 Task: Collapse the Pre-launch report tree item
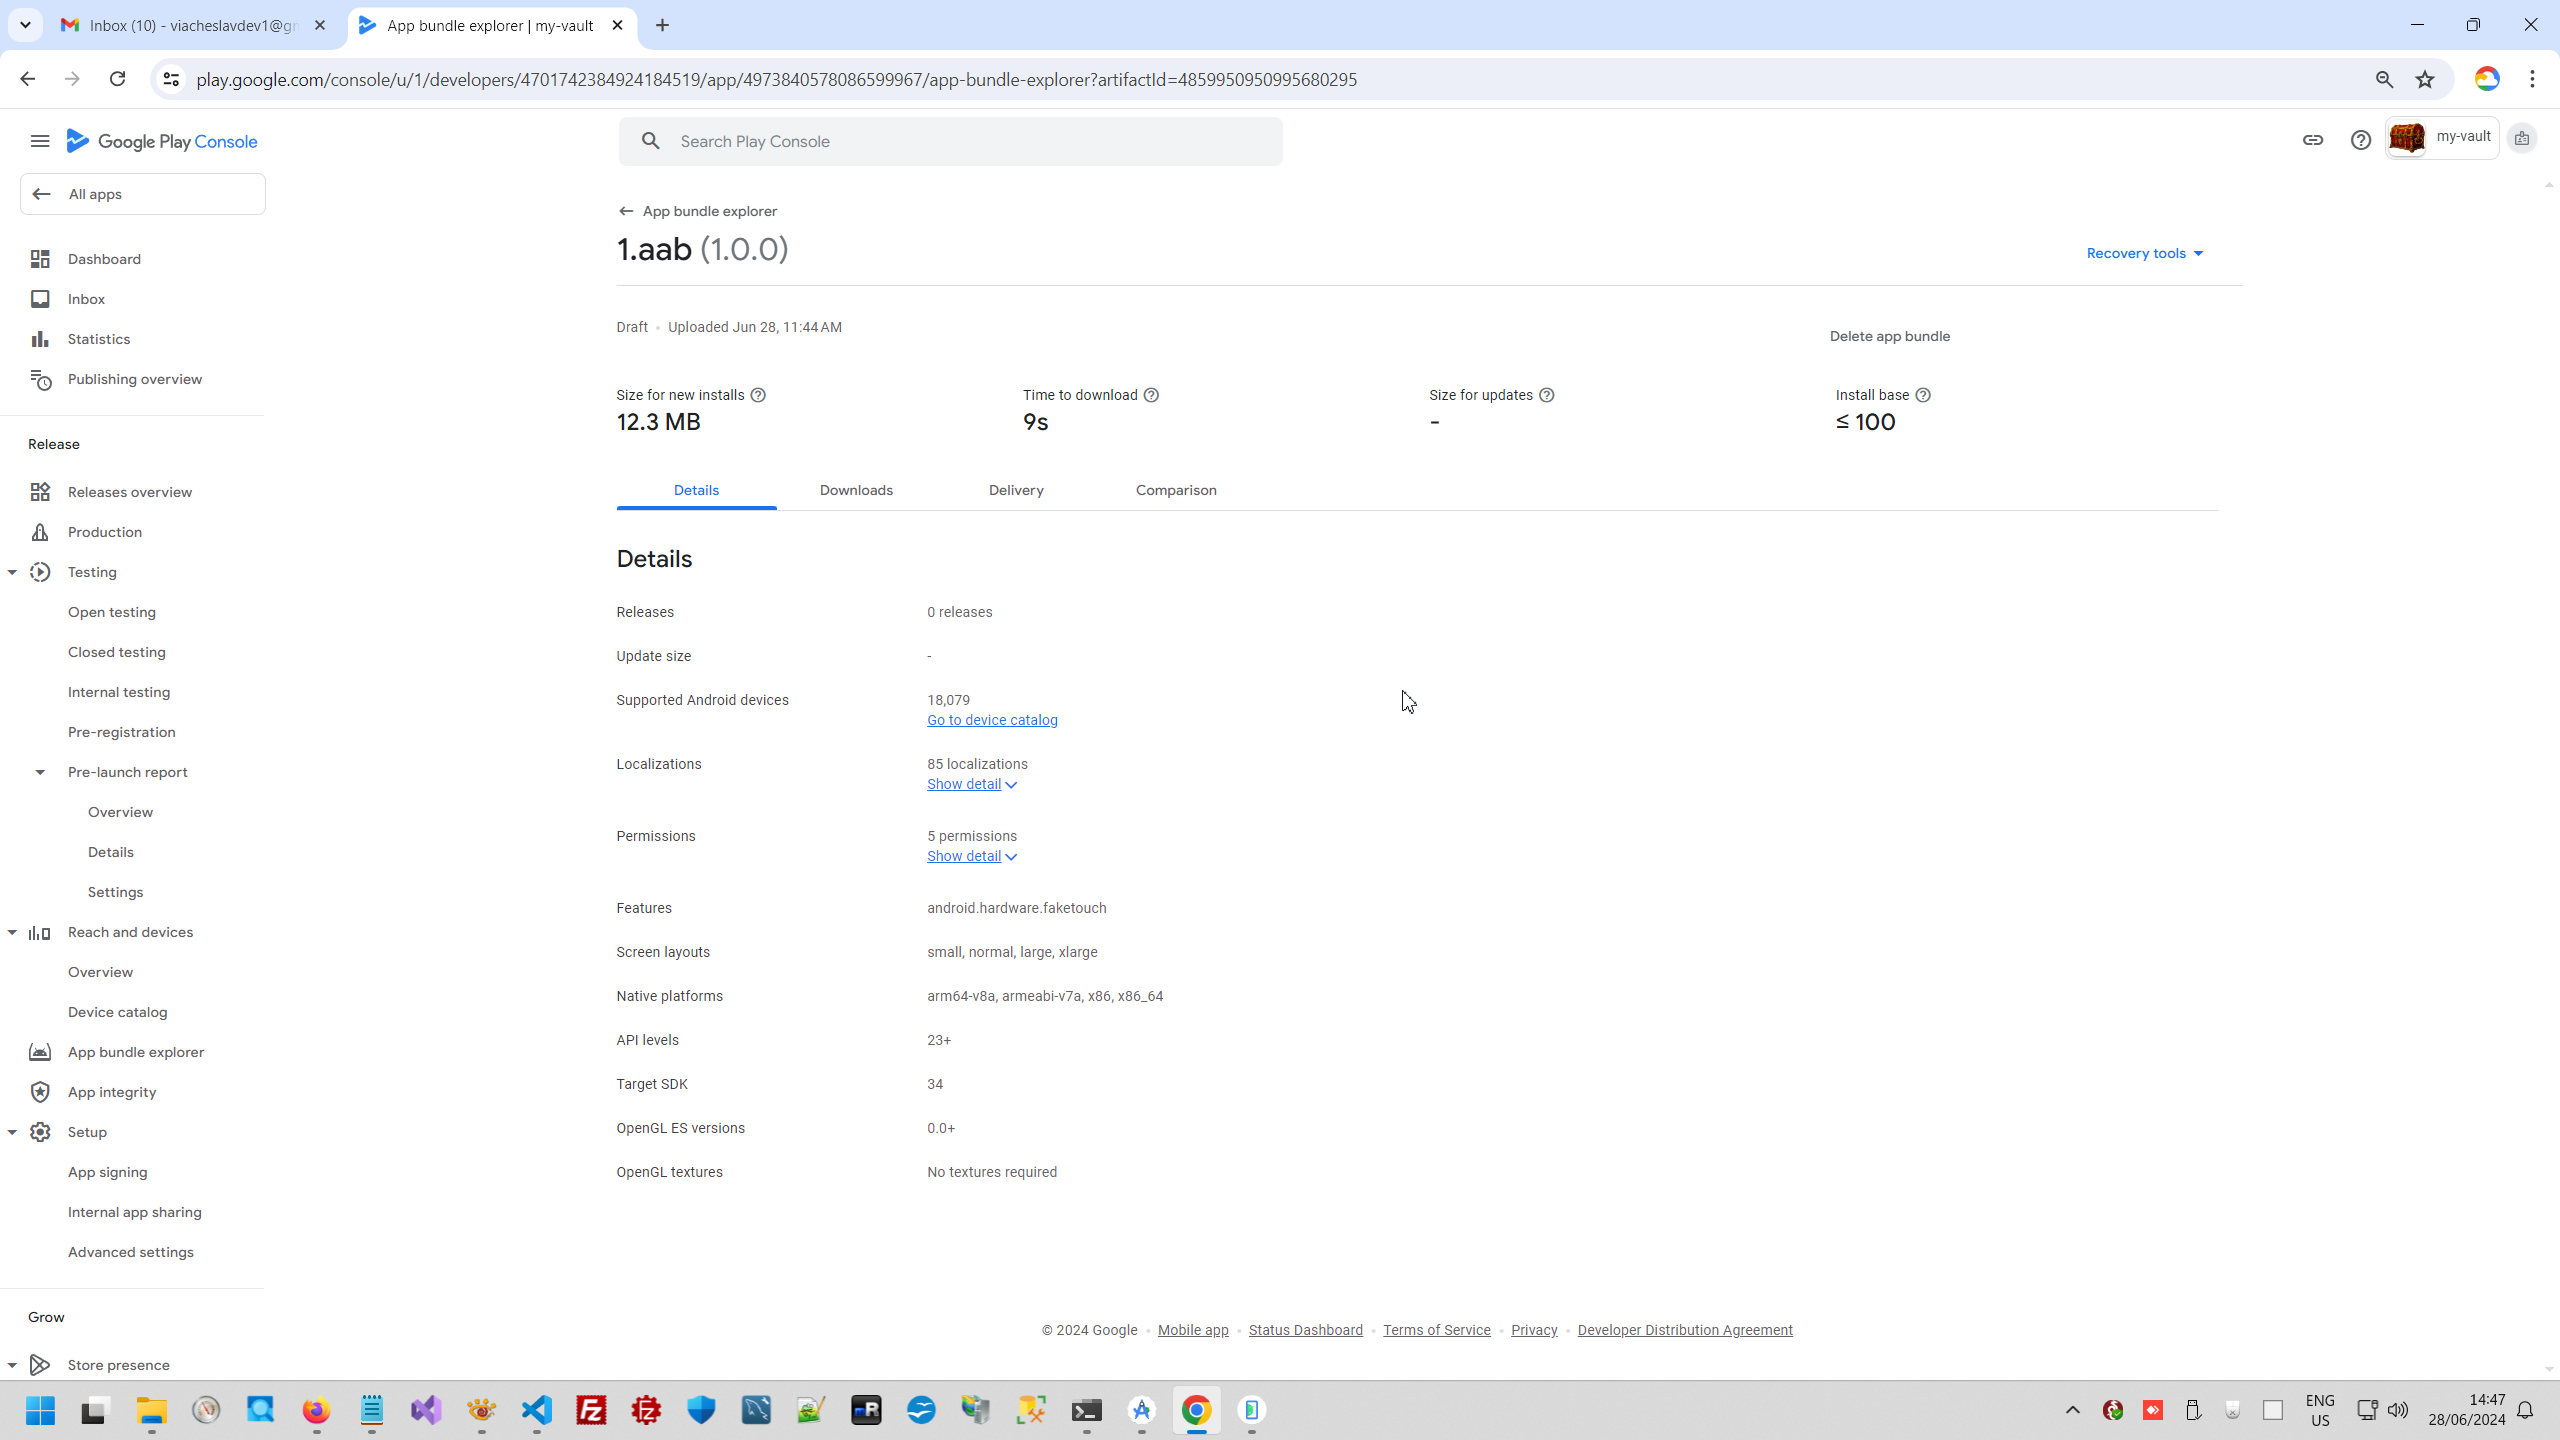click(x=40, y=772)
